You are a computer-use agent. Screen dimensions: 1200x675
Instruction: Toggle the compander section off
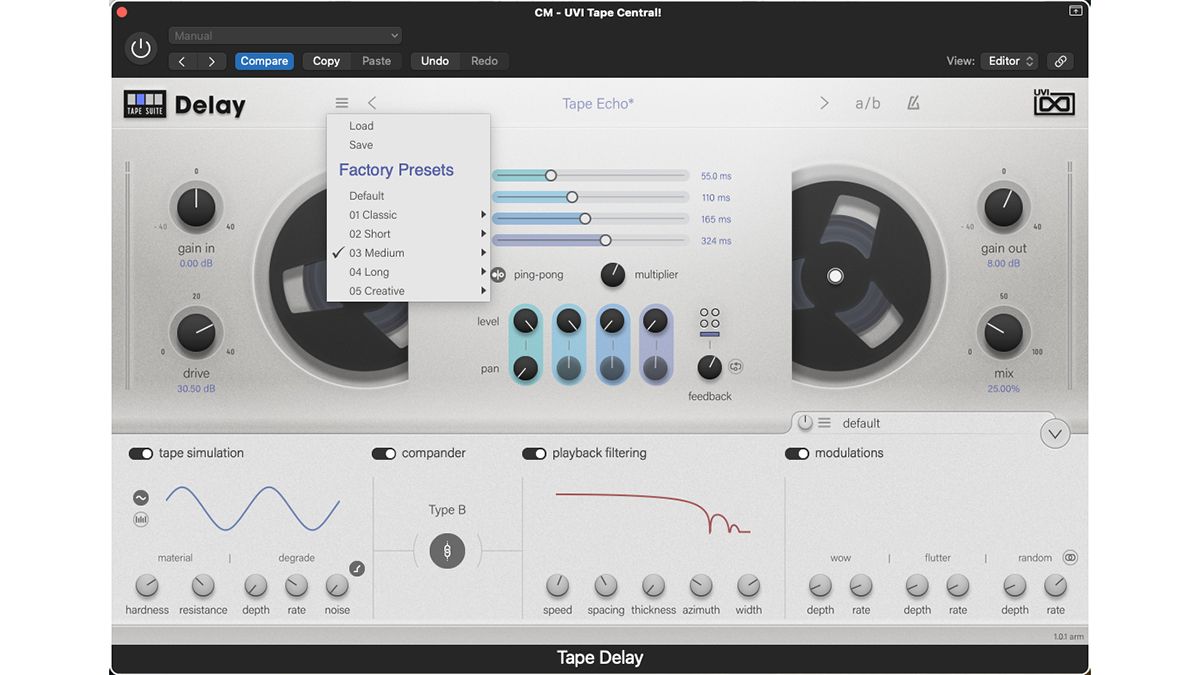(x=384, y=453)
